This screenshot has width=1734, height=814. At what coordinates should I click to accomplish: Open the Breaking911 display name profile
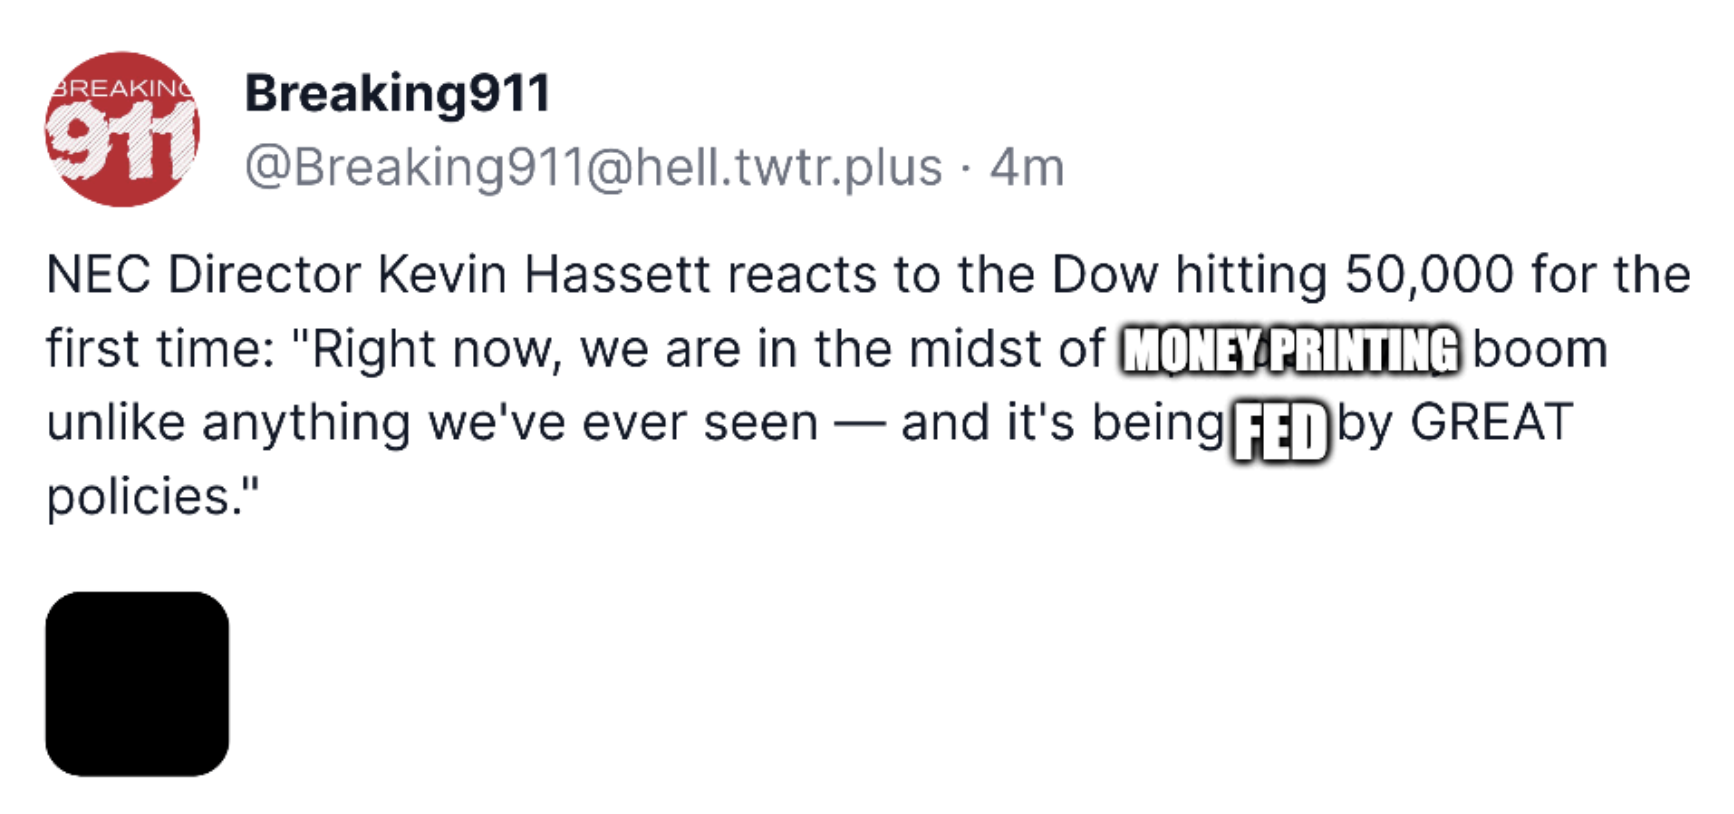point(397,94)
